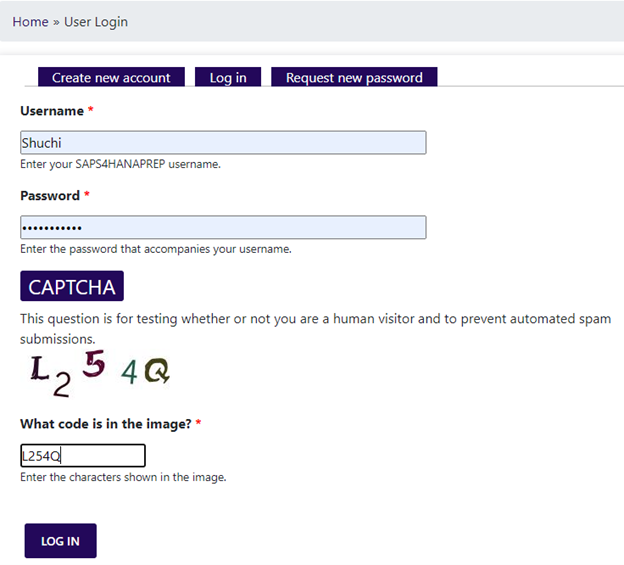Click the Home breadcrumb link
The width and height of the screenshot is (624, 565).
point(30,21)
